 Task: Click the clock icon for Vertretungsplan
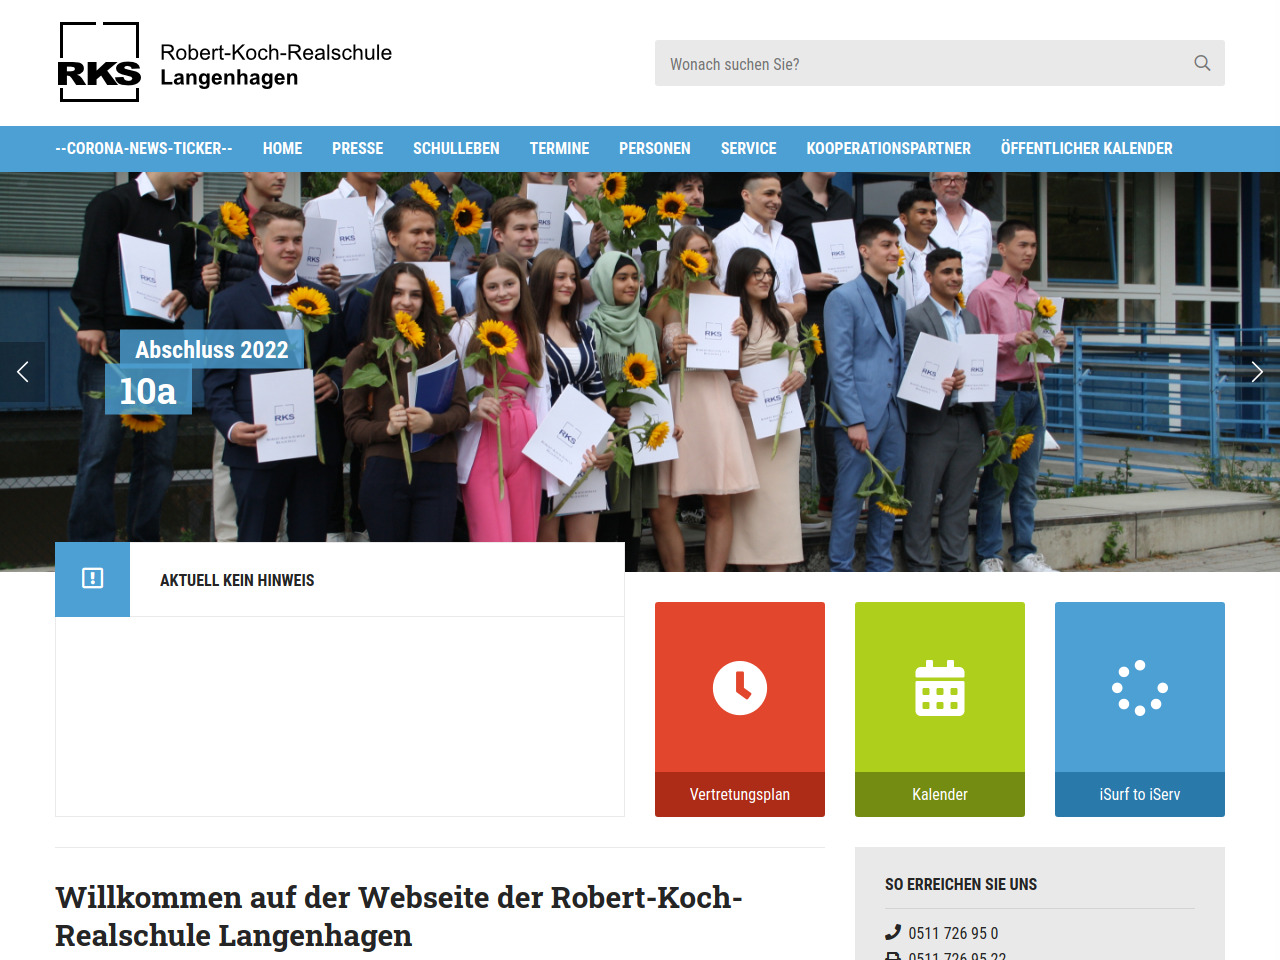click(x=740, y=688)
